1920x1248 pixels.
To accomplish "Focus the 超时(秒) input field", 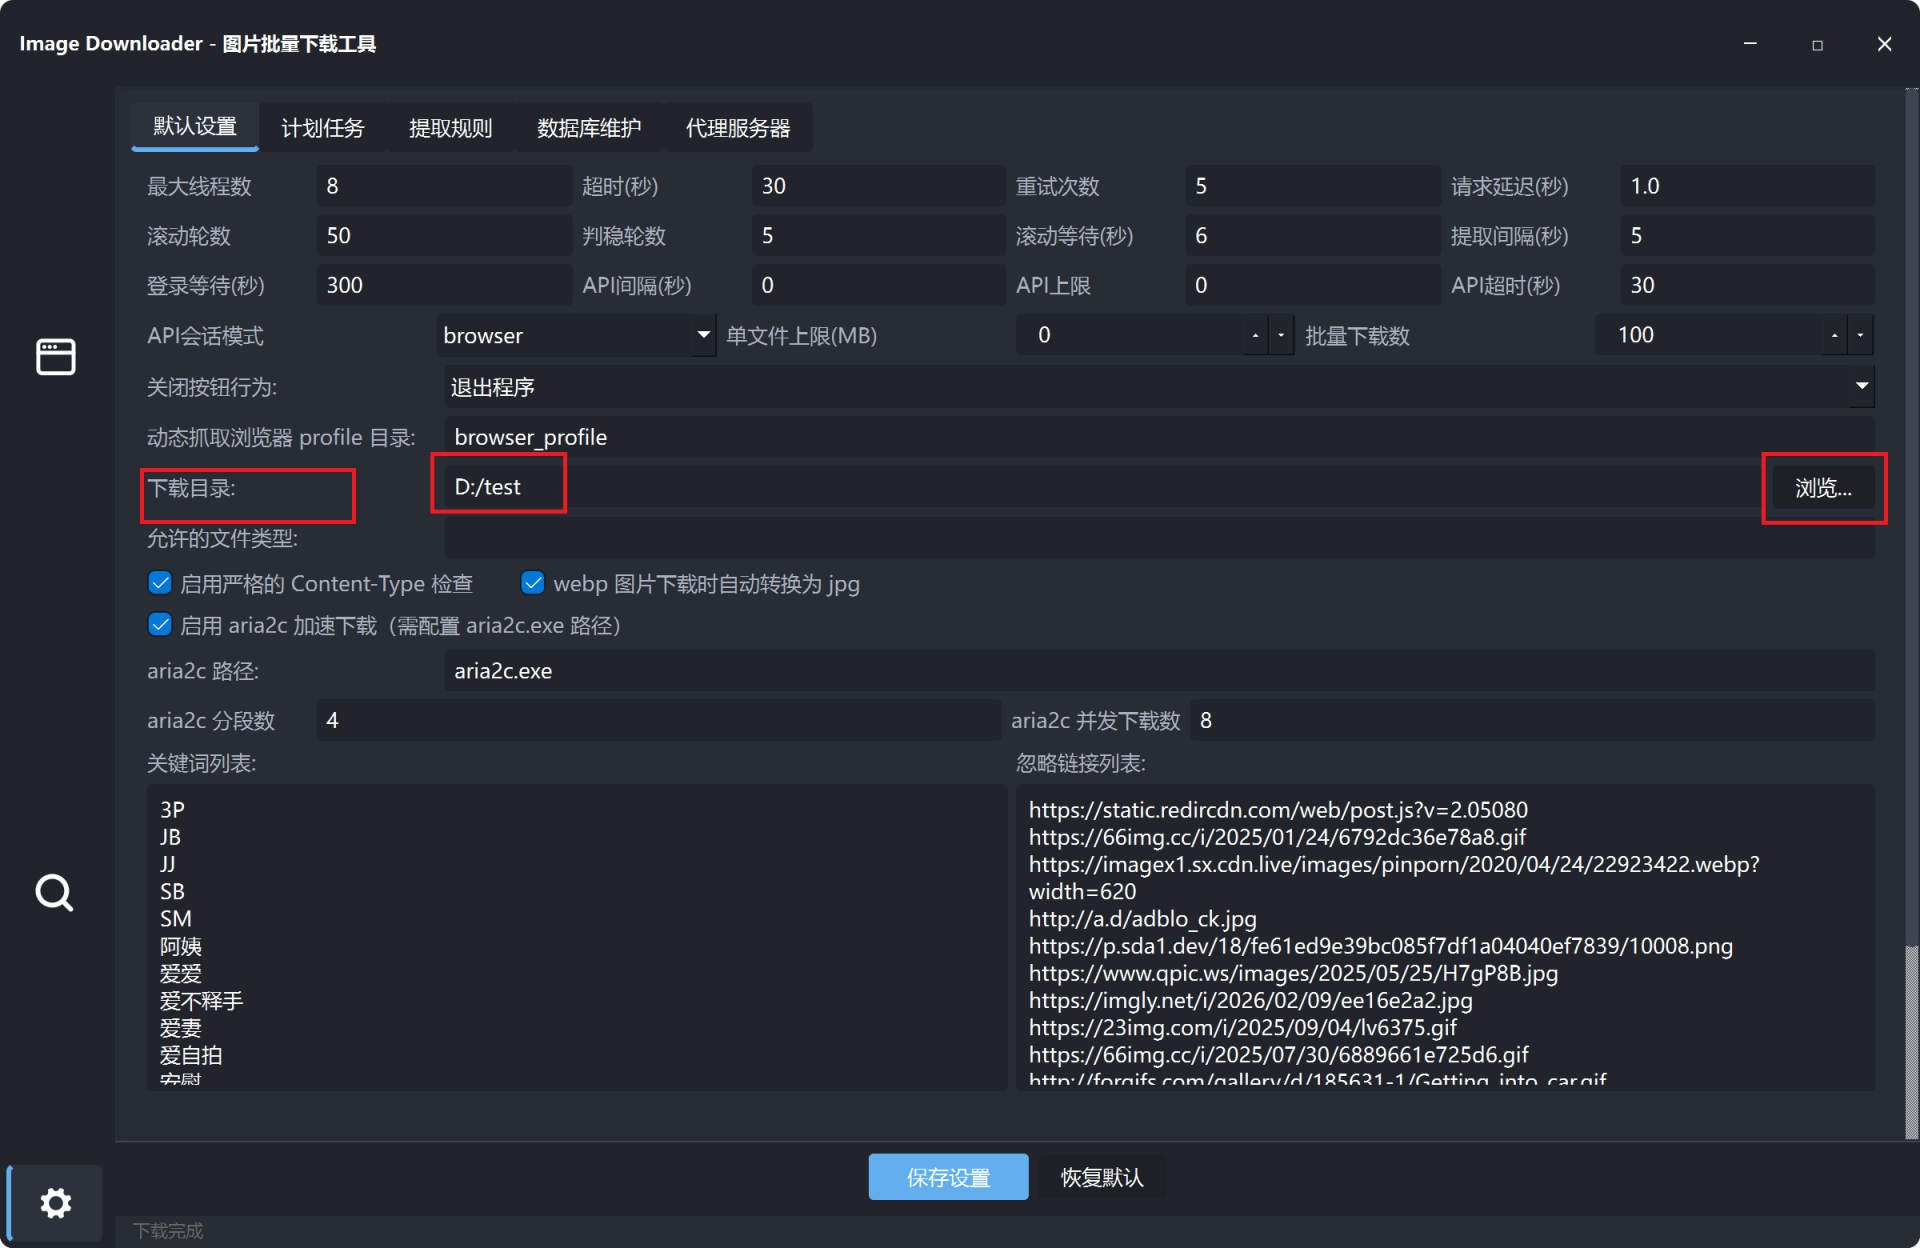I will (x=878, y=186).
